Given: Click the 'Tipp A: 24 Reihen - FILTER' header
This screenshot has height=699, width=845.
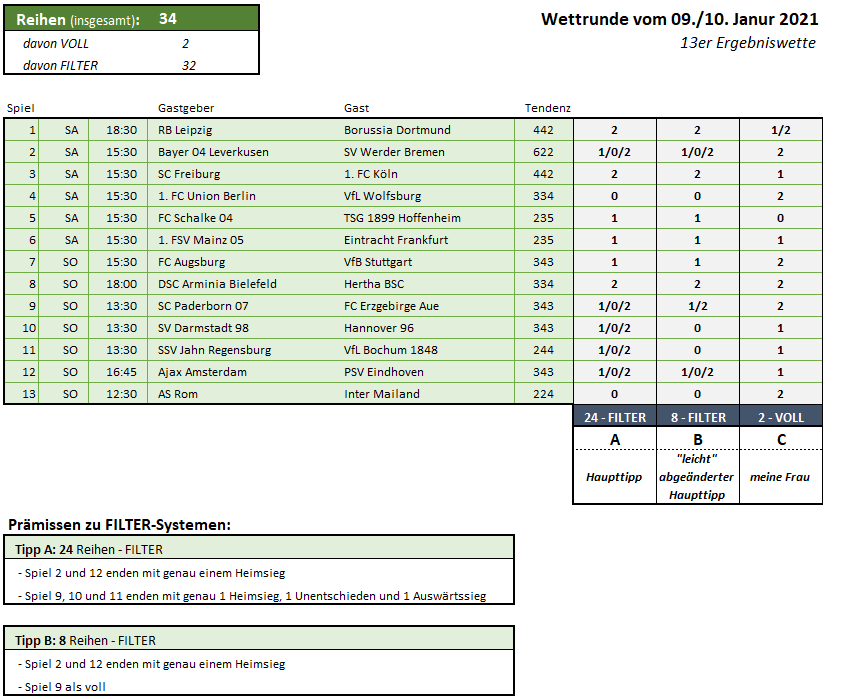Looking at the screenshot, I should coord(89,550).
